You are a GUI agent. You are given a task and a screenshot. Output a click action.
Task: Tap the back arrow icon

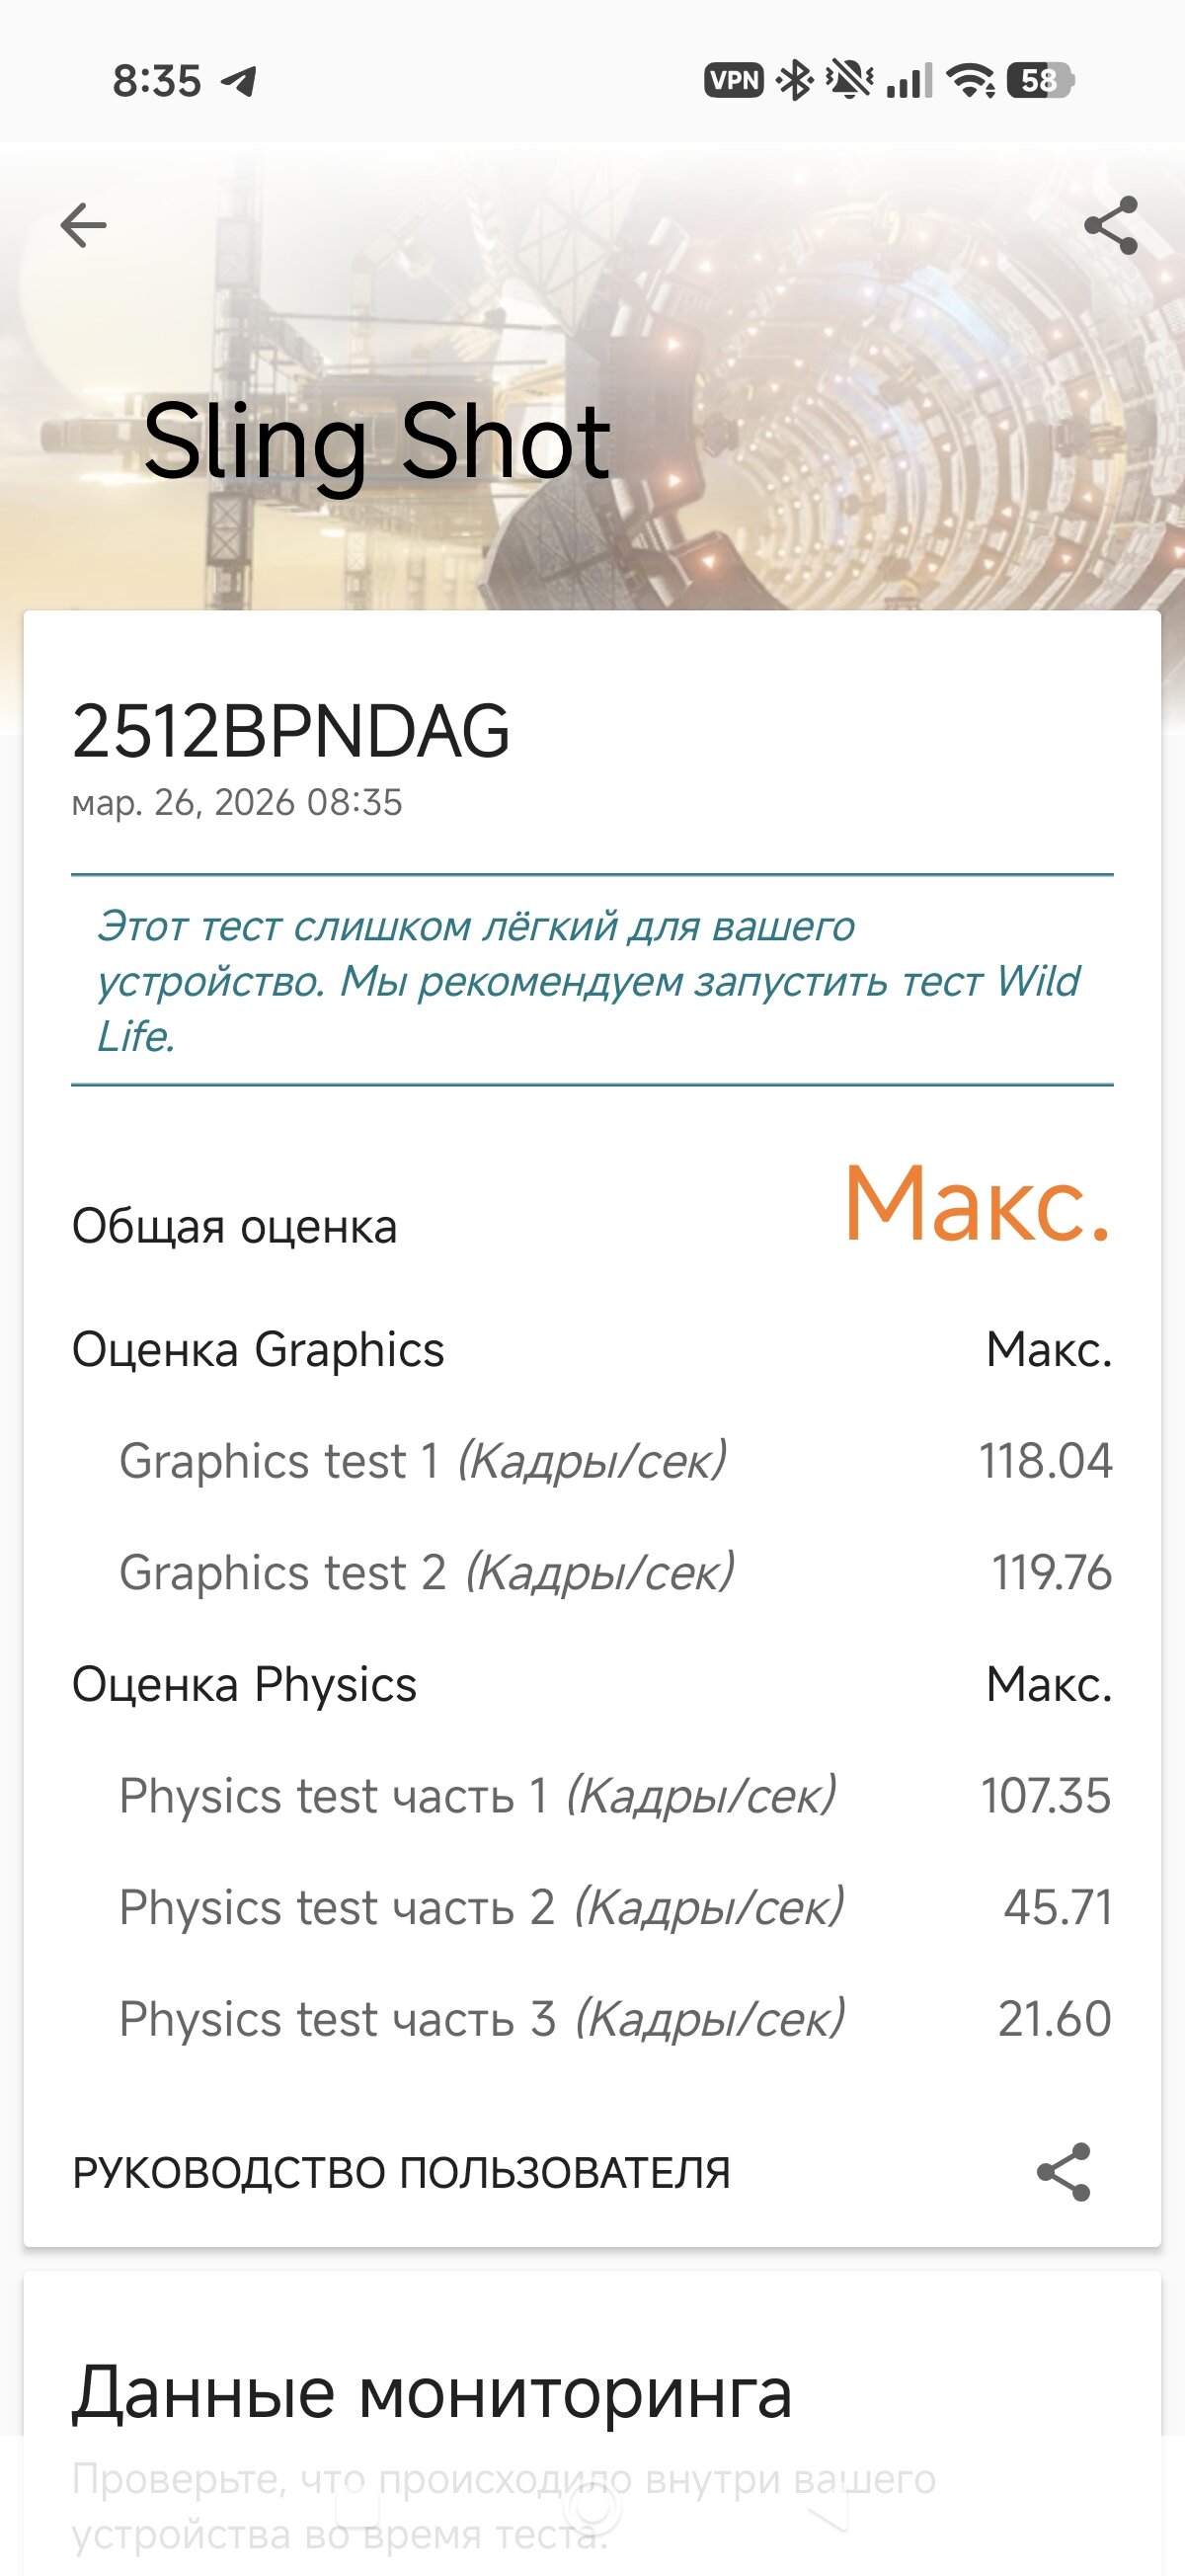pyautogui.click(x=83, y=225)
